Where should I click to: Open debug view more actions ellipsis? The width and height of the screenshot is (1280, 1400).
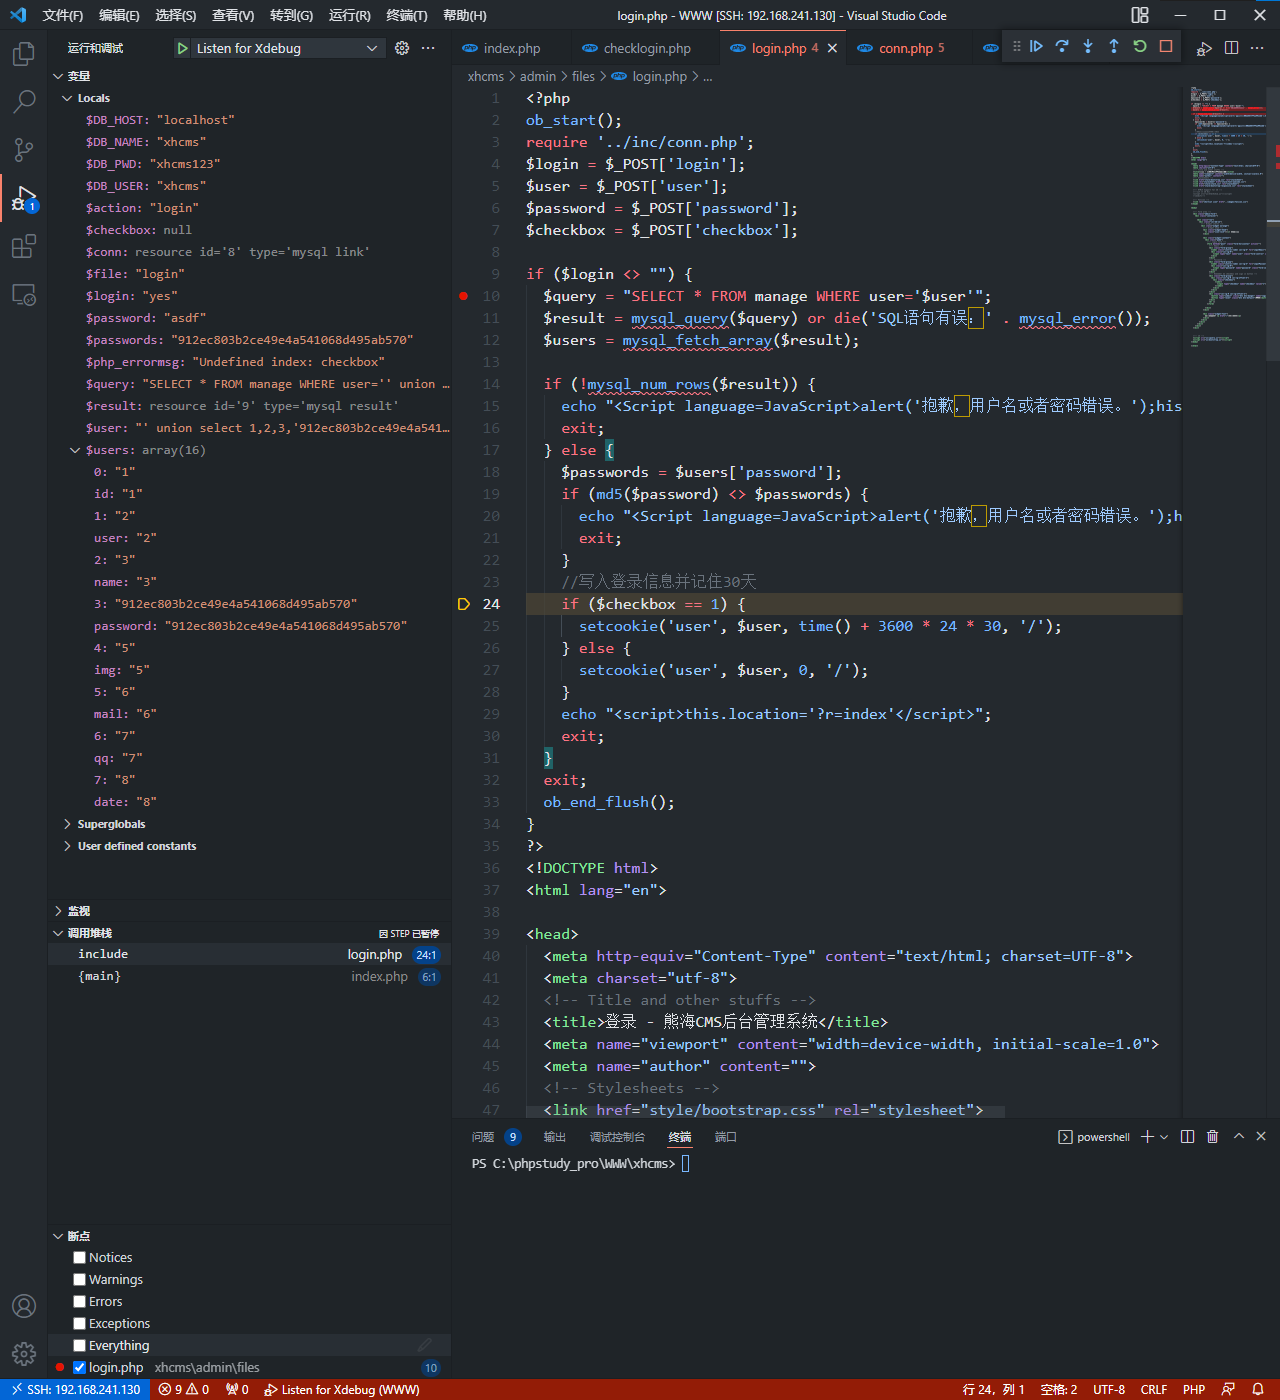pos(428,48)
